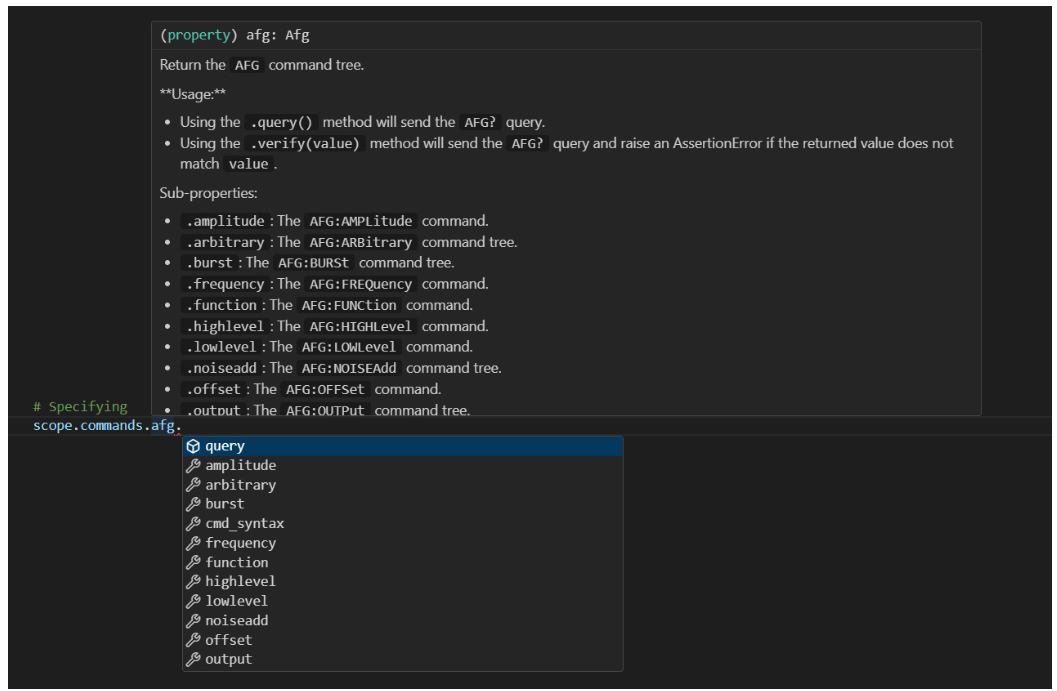Place cursor on scope in the code line
The height and width of the screenshot is (691, 1057).
[x=52, y=427]
